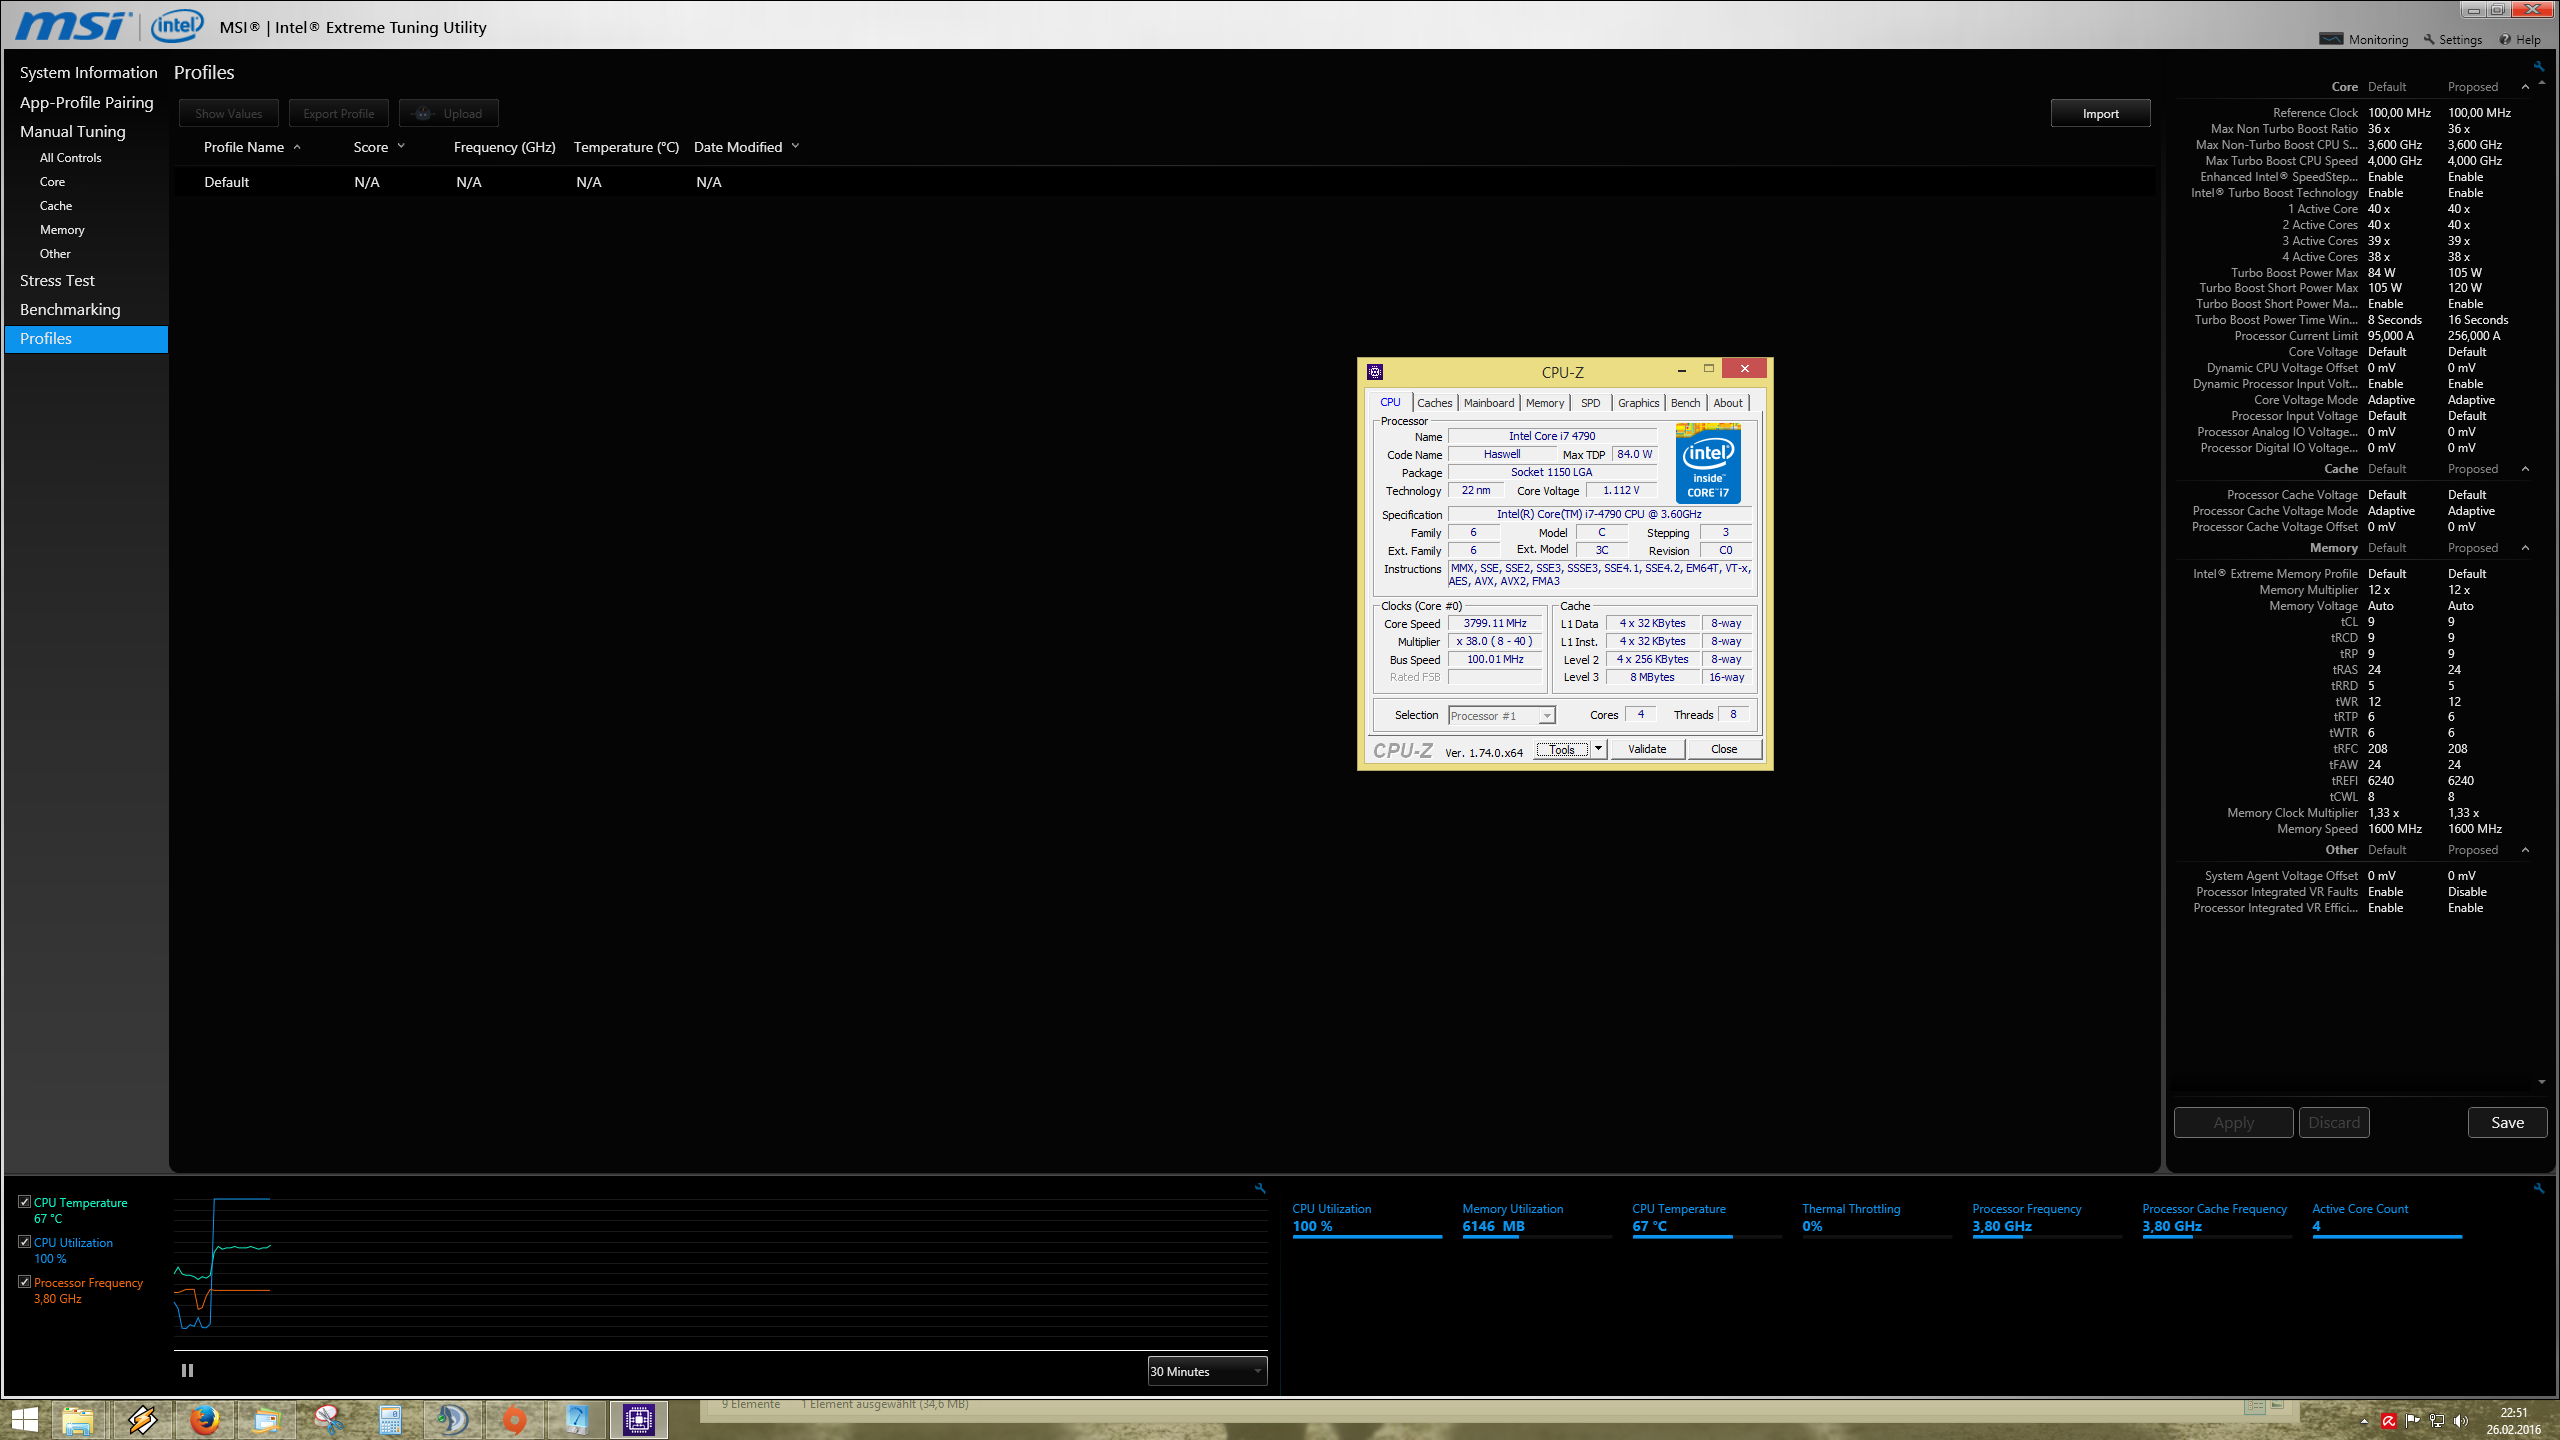Select the Default profile row

tap(227, 182)
